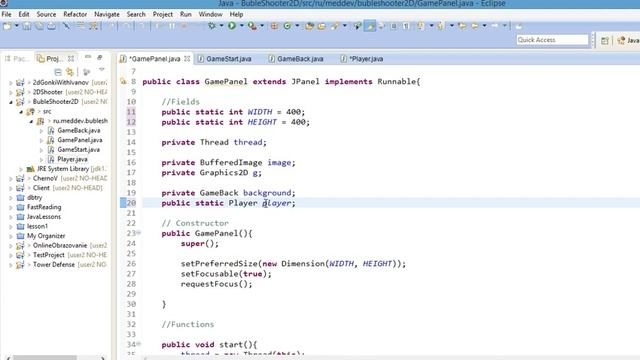This screenshot has width=640, height=360.
Task: Click the Back navigation arrow icon
Action: 475,26
